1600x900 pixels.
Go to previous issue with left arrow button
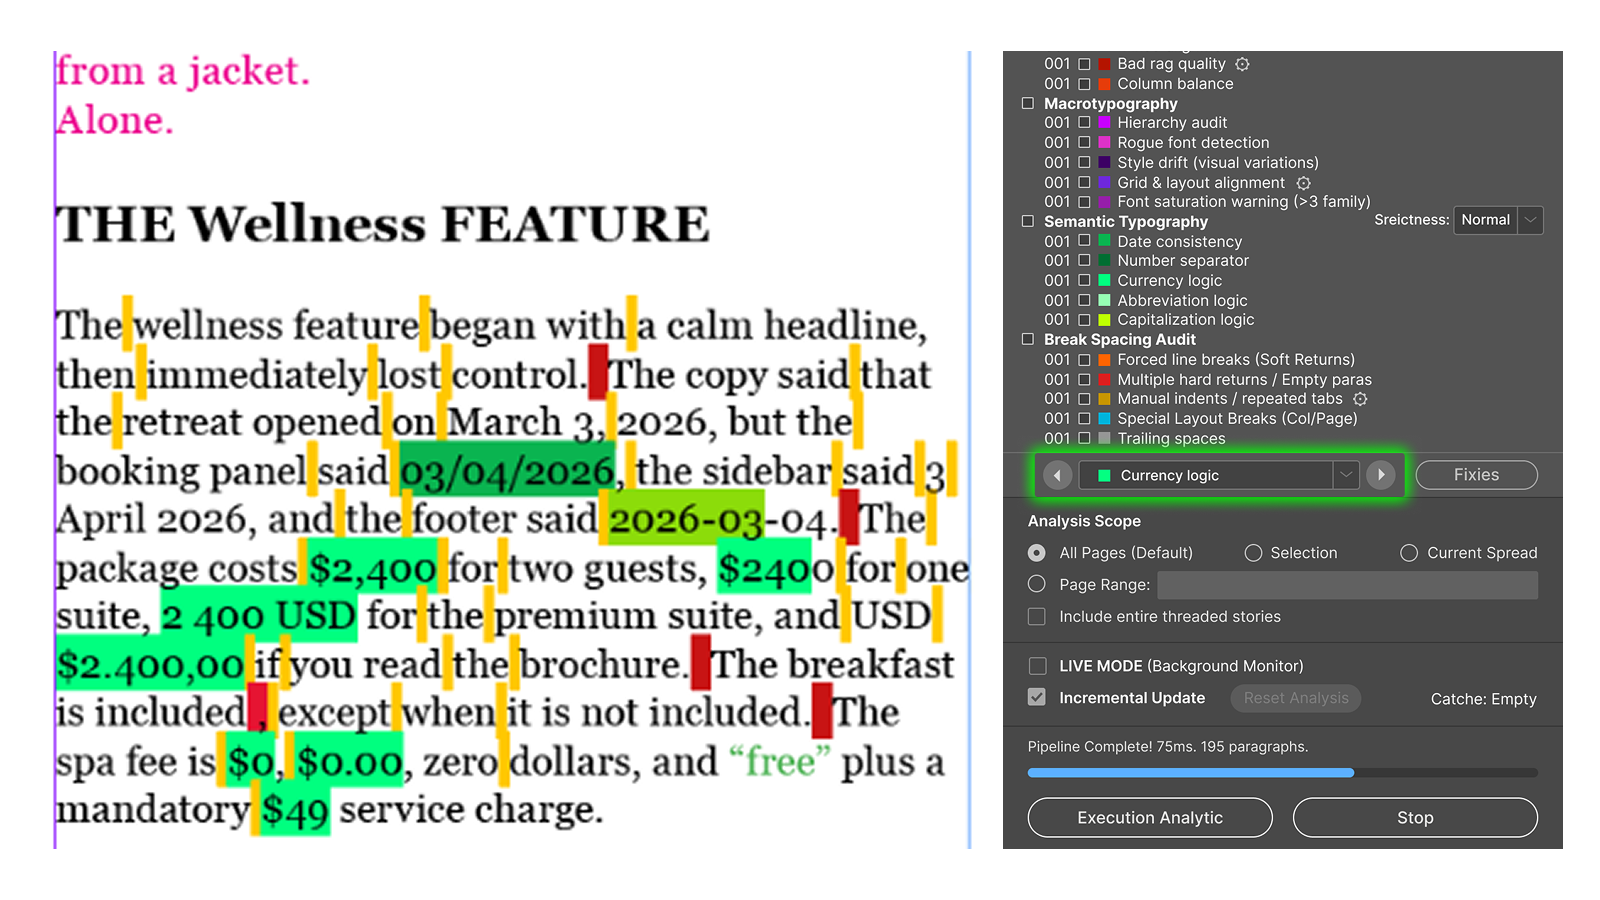1057,475
